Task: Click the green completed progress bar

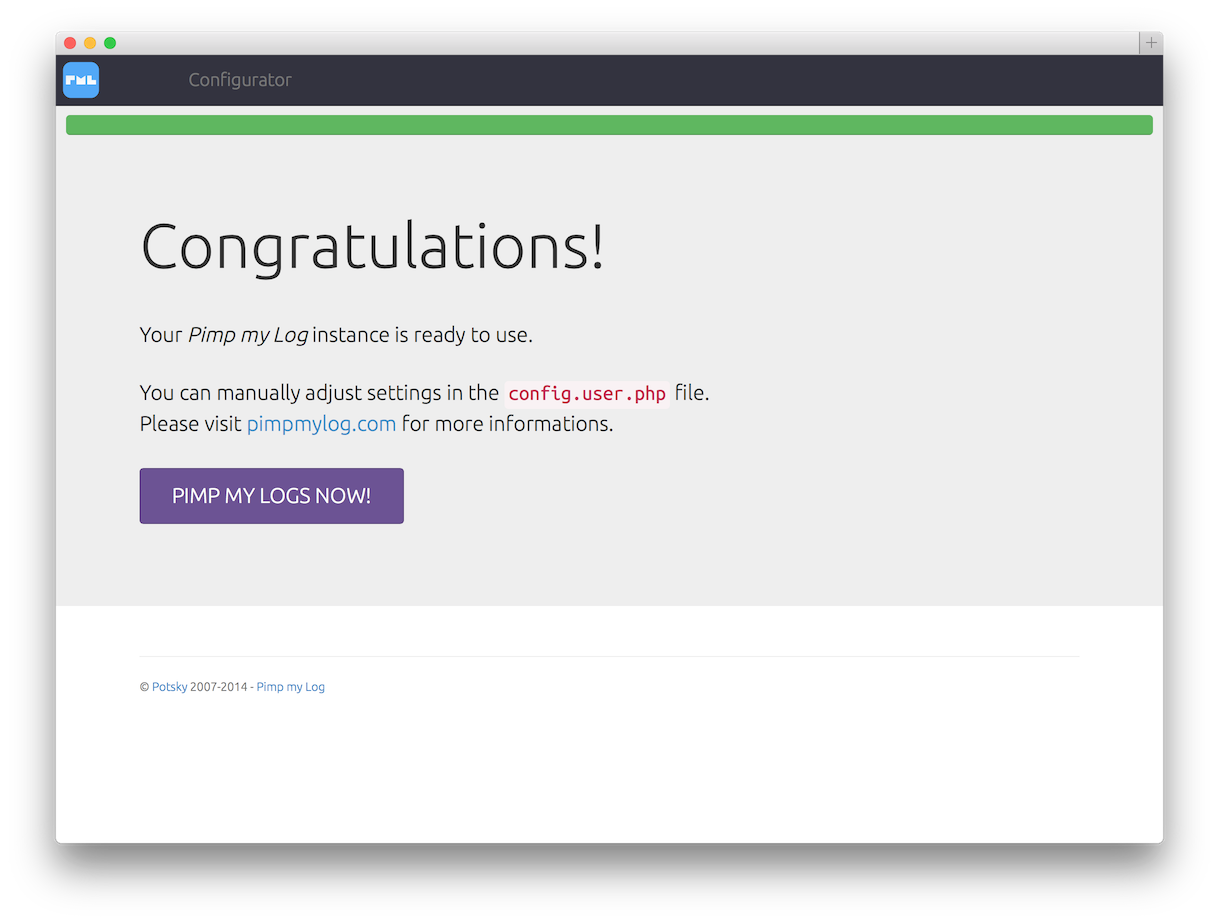Action: [x=609, y=125]
